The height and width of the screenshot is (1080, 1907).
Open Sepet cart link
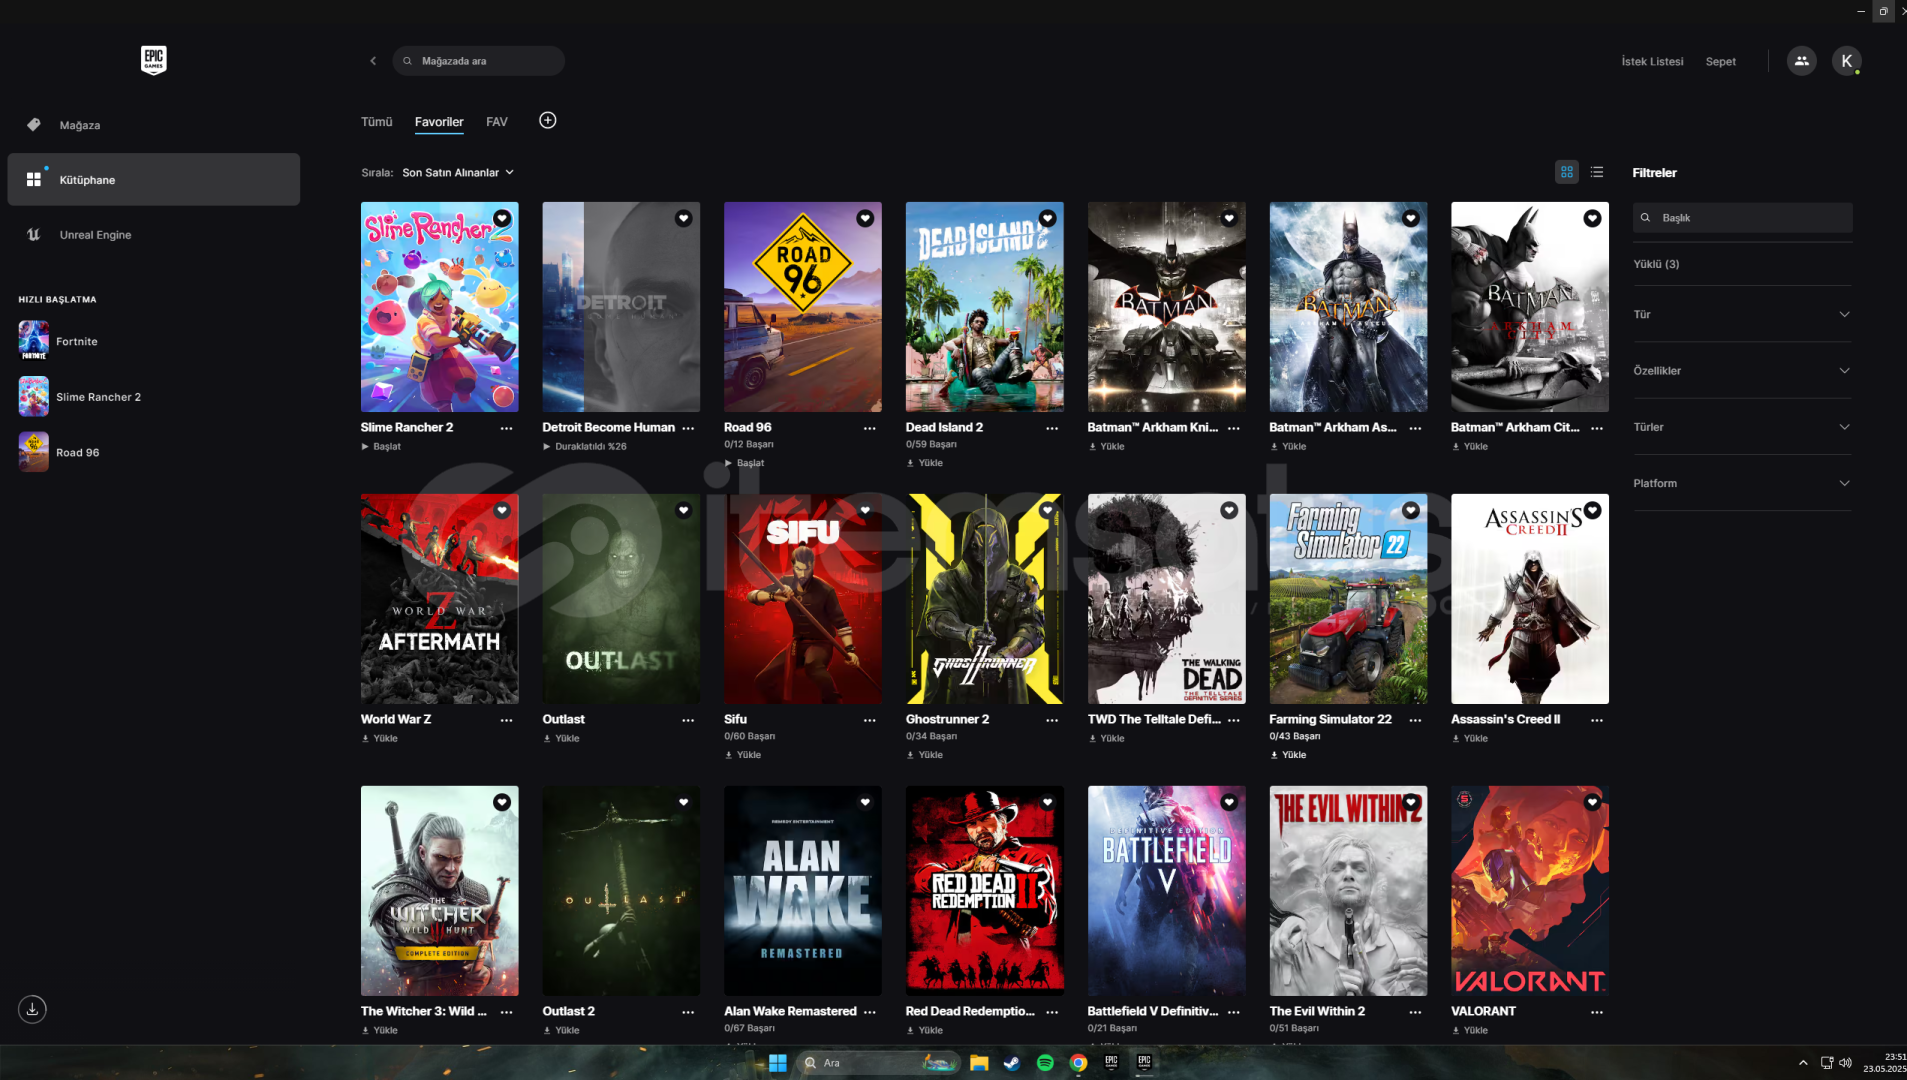1720,62
